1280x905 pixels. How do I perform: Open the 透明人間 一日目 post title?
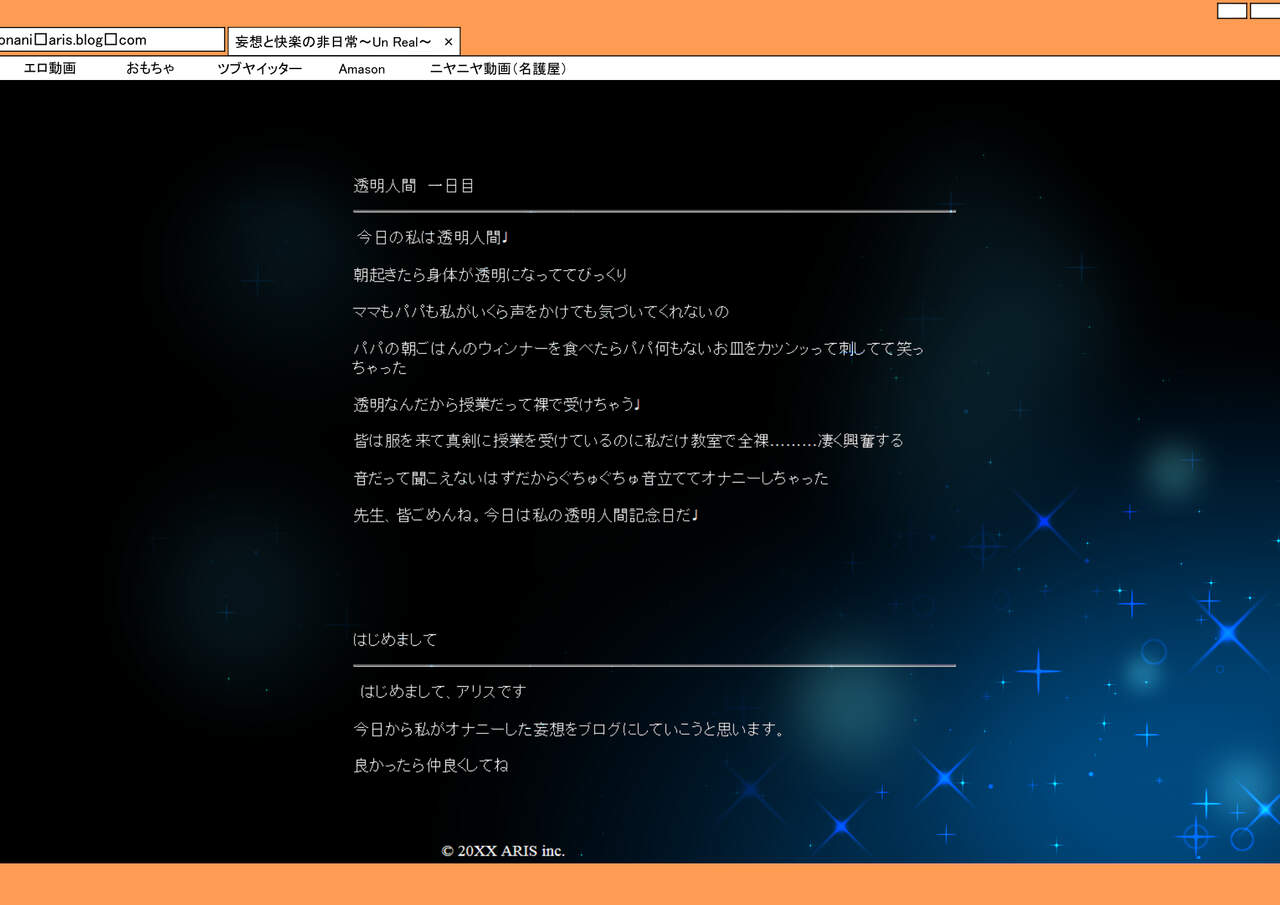coord(413,186)
